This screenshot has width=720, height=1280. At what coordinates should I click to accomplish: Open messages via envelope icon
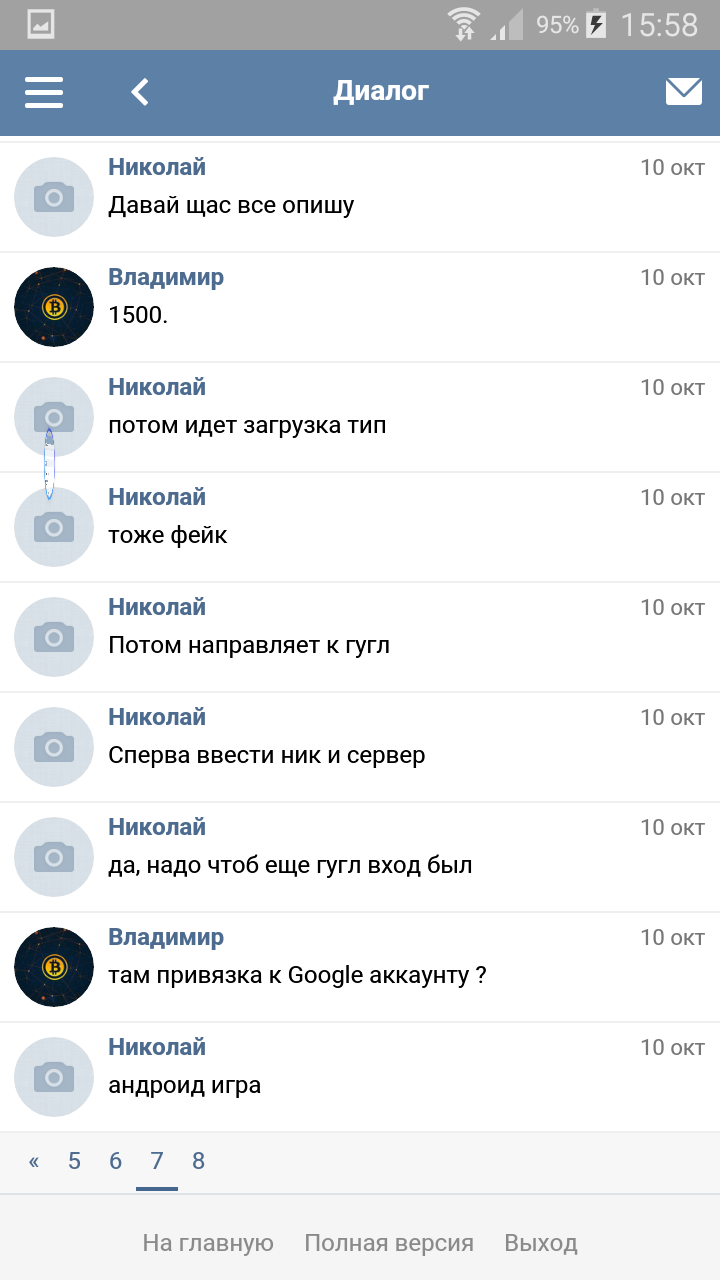pos(683,92)
